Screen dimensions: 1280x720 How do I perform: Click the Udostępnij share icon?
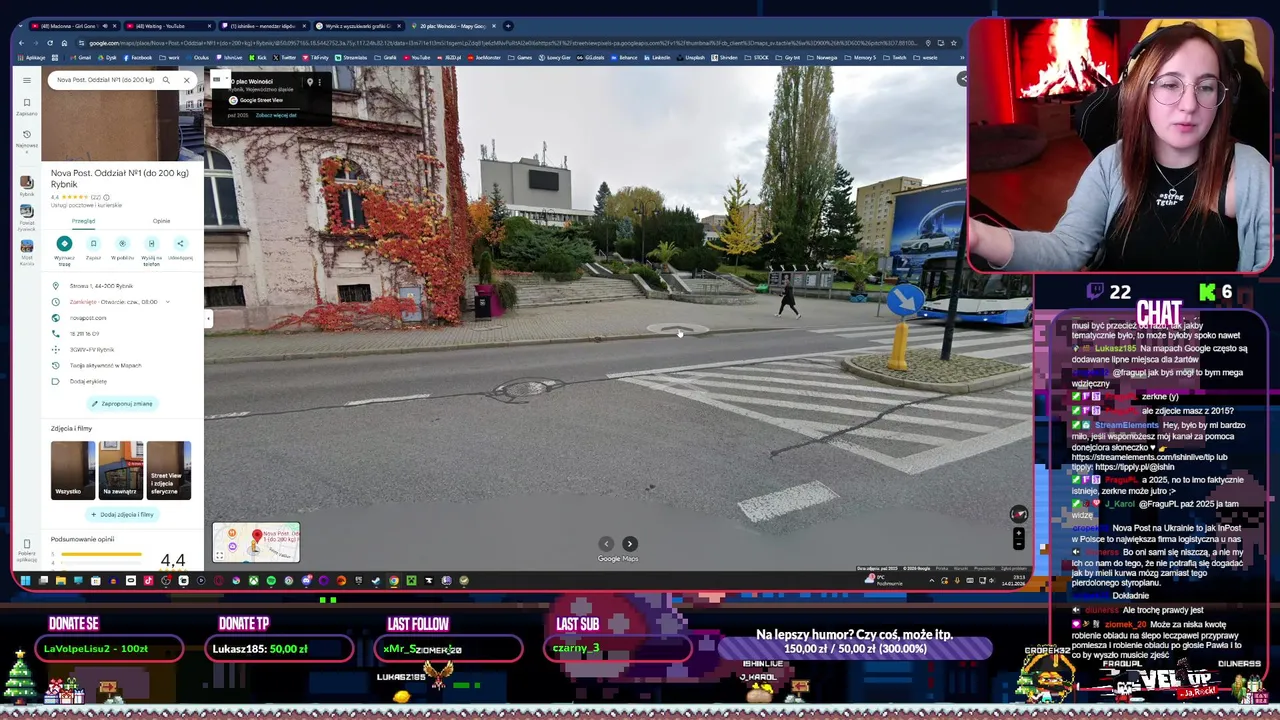[180, 244]
